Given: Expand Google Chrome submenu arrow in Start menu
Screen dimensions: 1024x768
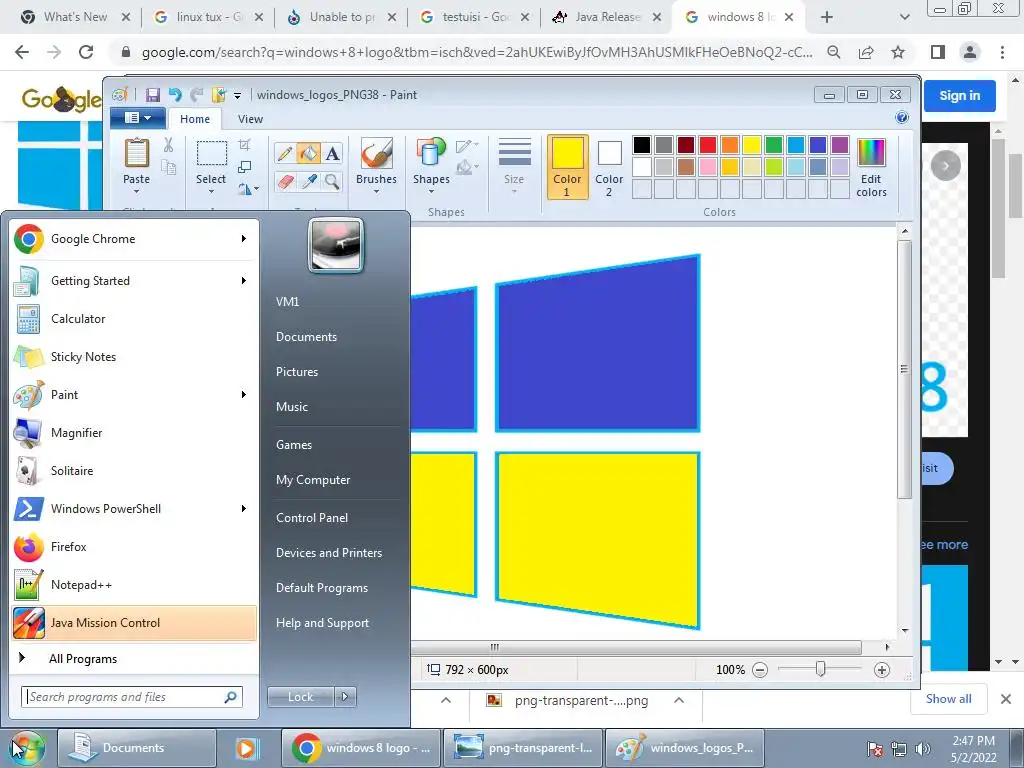Looking at the screenshot, I should pyautogui.click(x=244, y=238).
